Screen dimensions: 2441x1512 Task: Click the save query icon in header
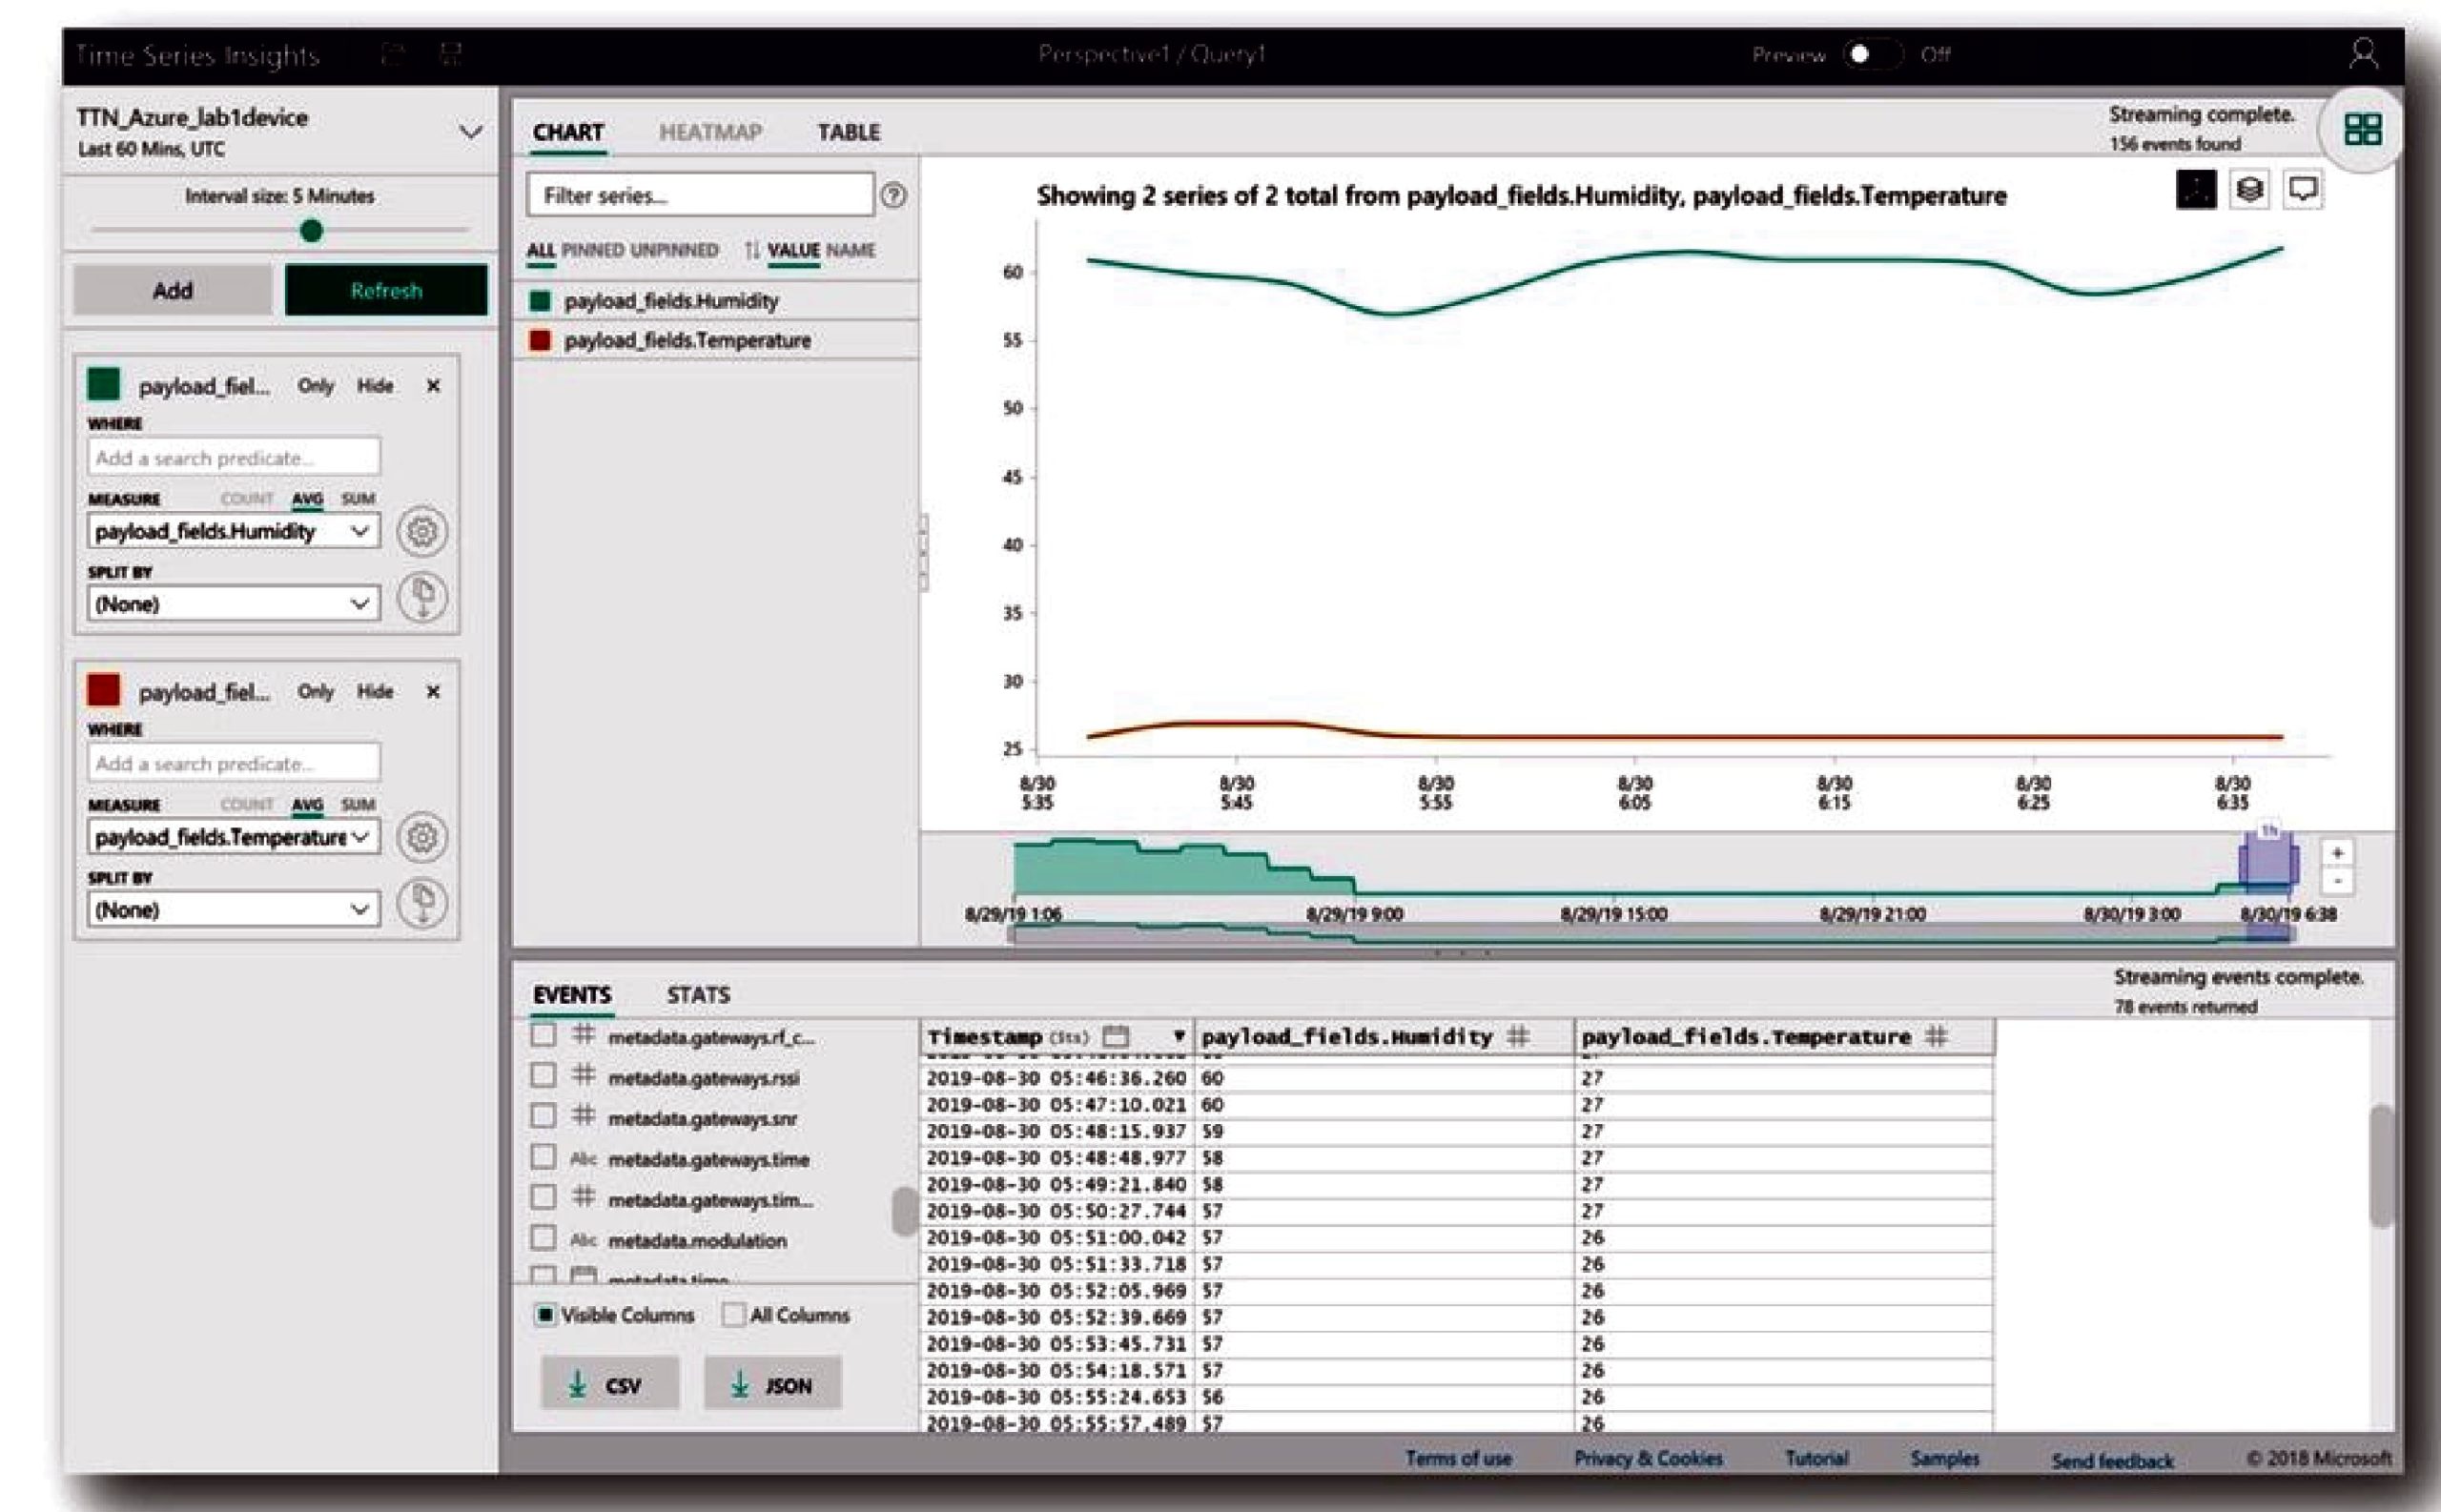(x=451, y=54)
